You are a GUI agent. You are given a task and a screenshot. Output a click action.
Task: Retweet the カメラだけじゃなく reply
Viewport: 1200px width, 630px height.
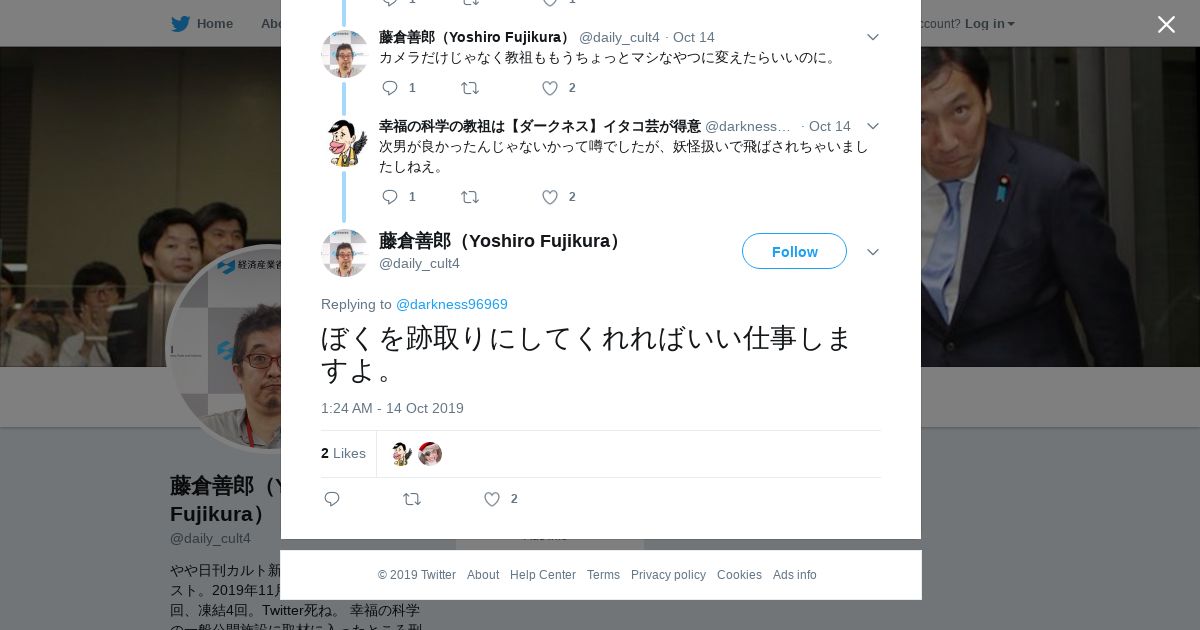click(x=470, y=88)
